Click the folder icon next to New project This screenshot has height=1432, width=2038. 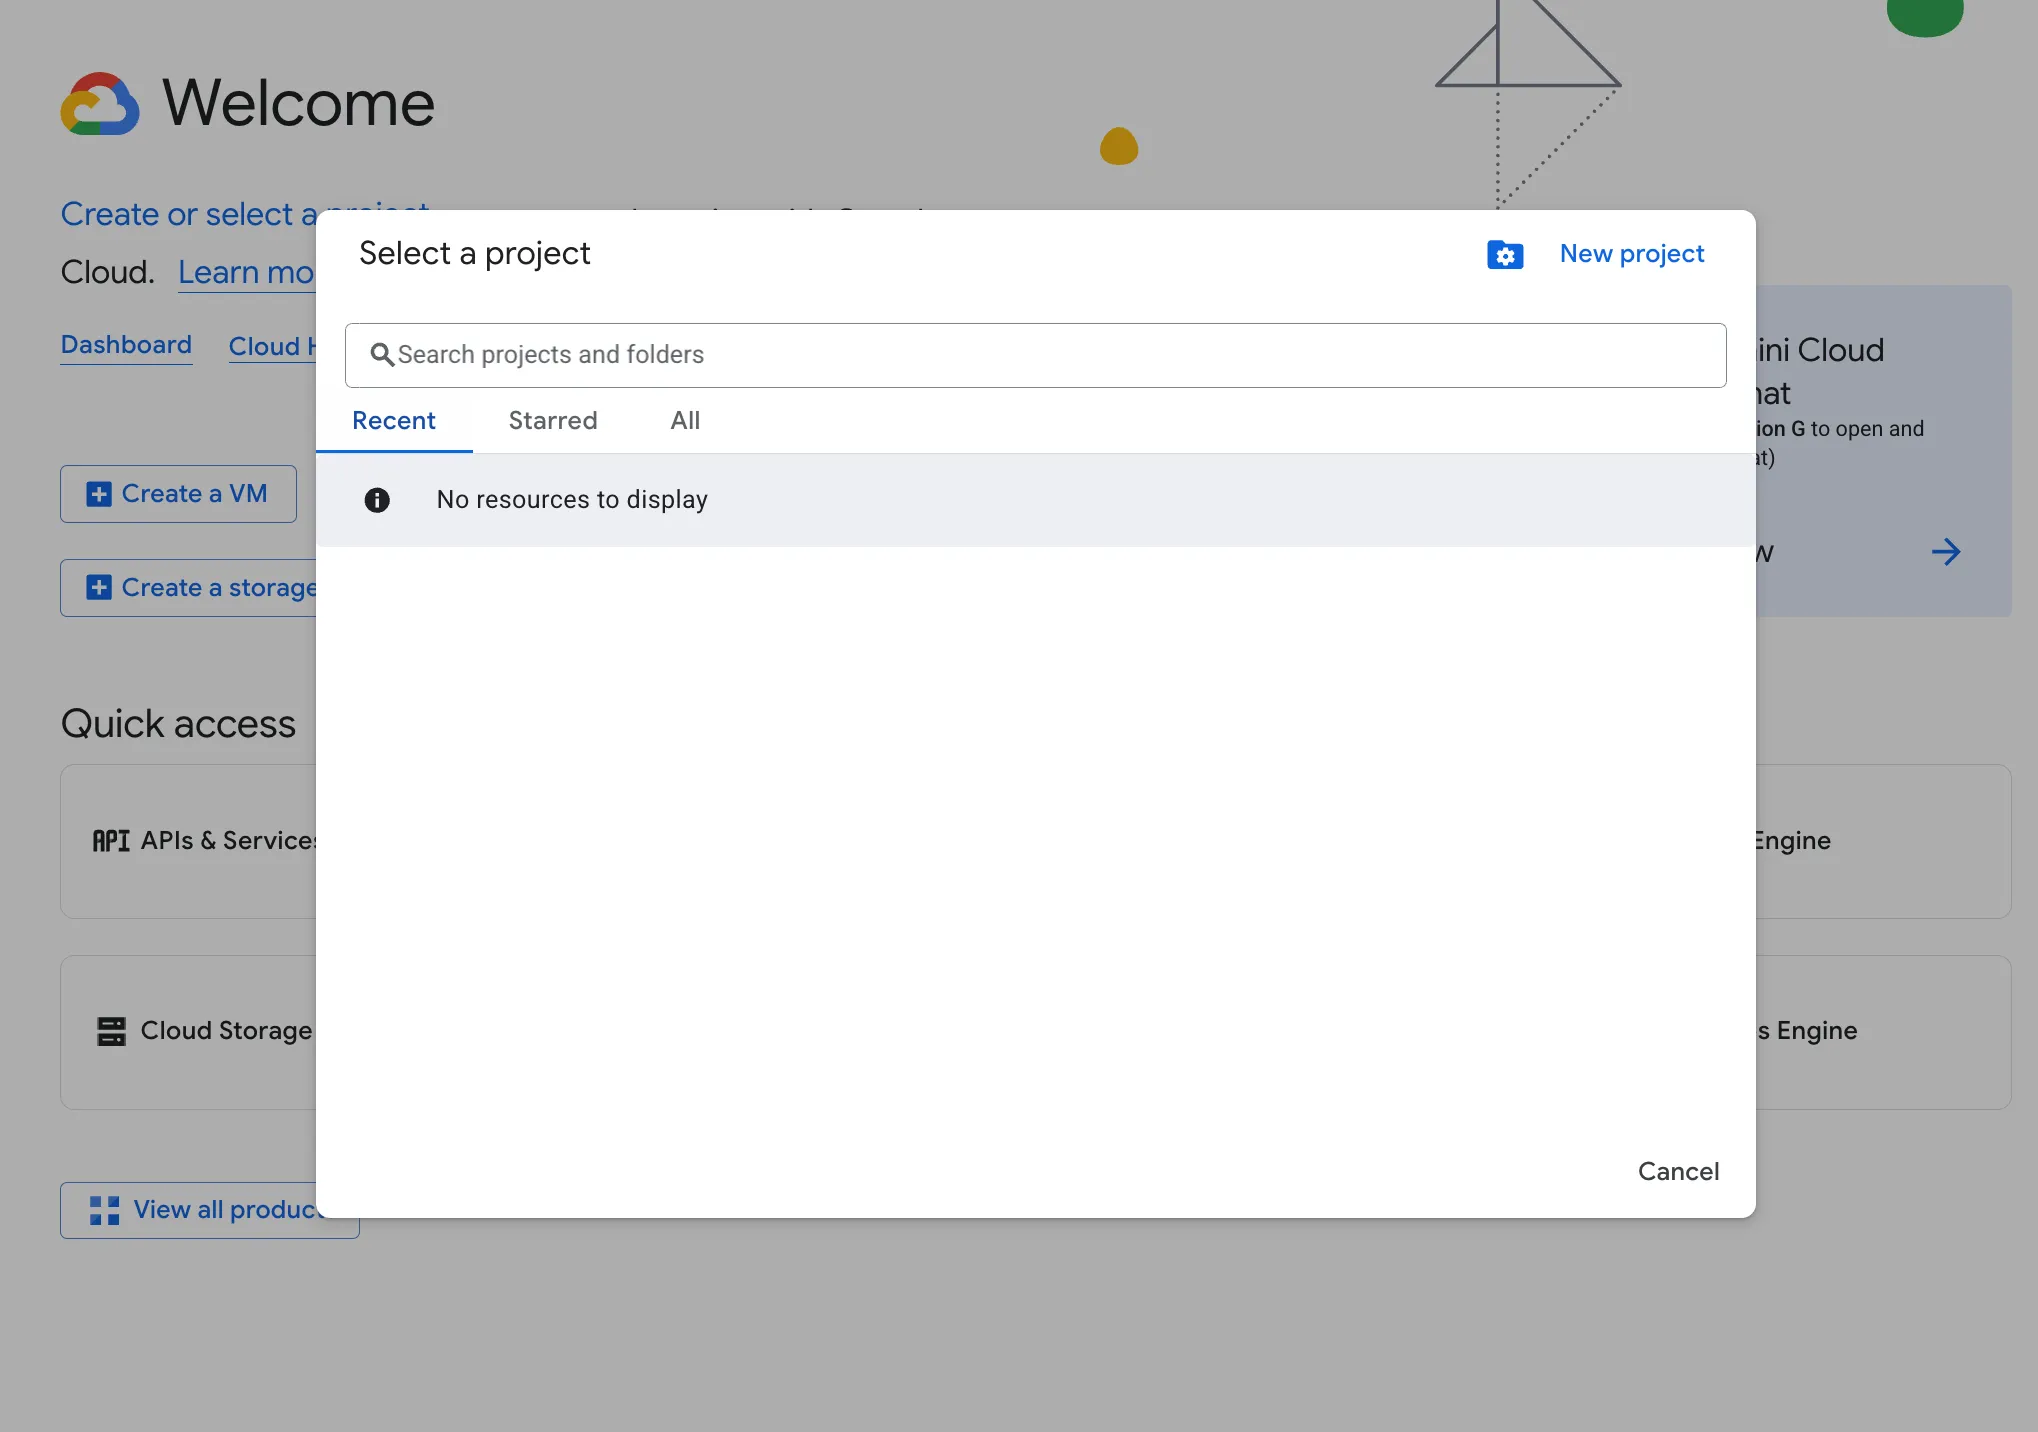1505,255
